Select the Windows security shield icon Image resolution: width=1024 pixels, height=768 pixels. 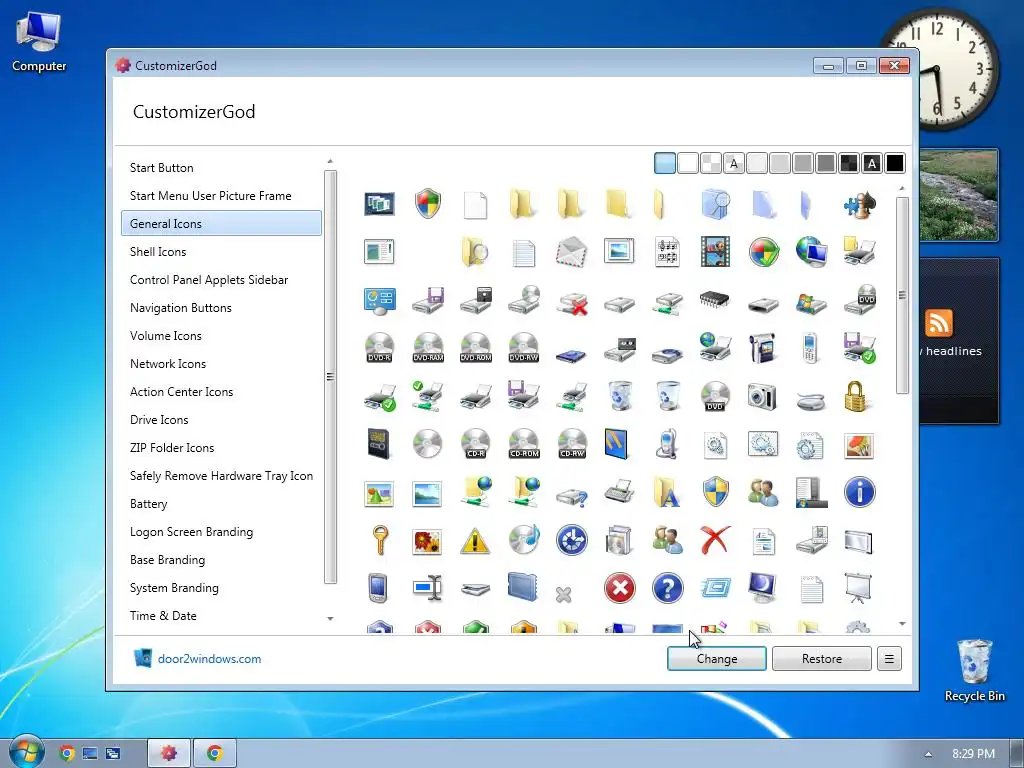pyautogui.click(x=428, y=204)
